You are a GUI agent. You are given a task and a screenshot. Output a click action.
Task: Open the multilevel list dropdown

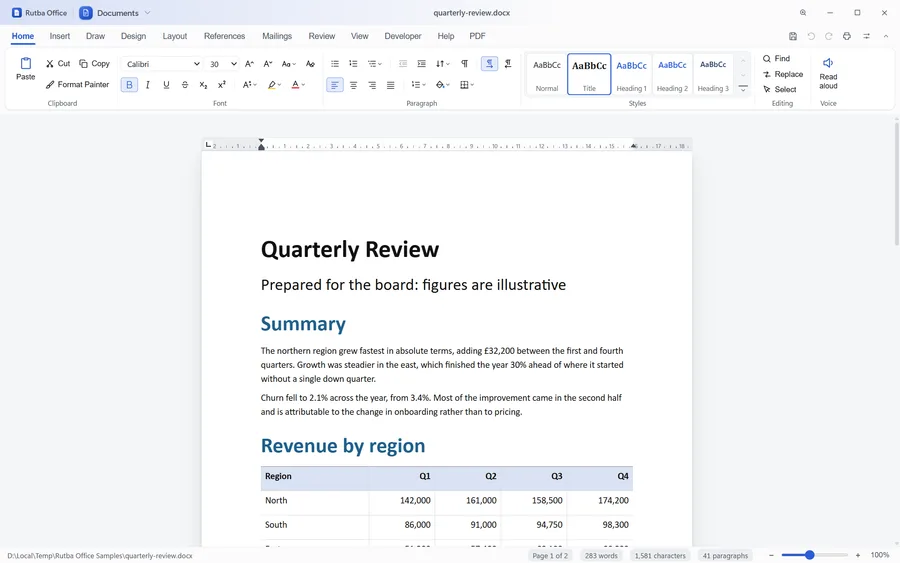(x=375, y=64)
